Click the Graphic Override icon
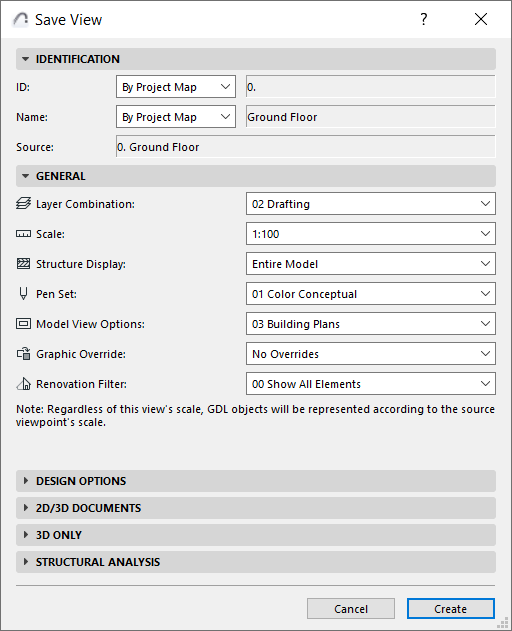The image size is (512, 631). coord(23,354)
